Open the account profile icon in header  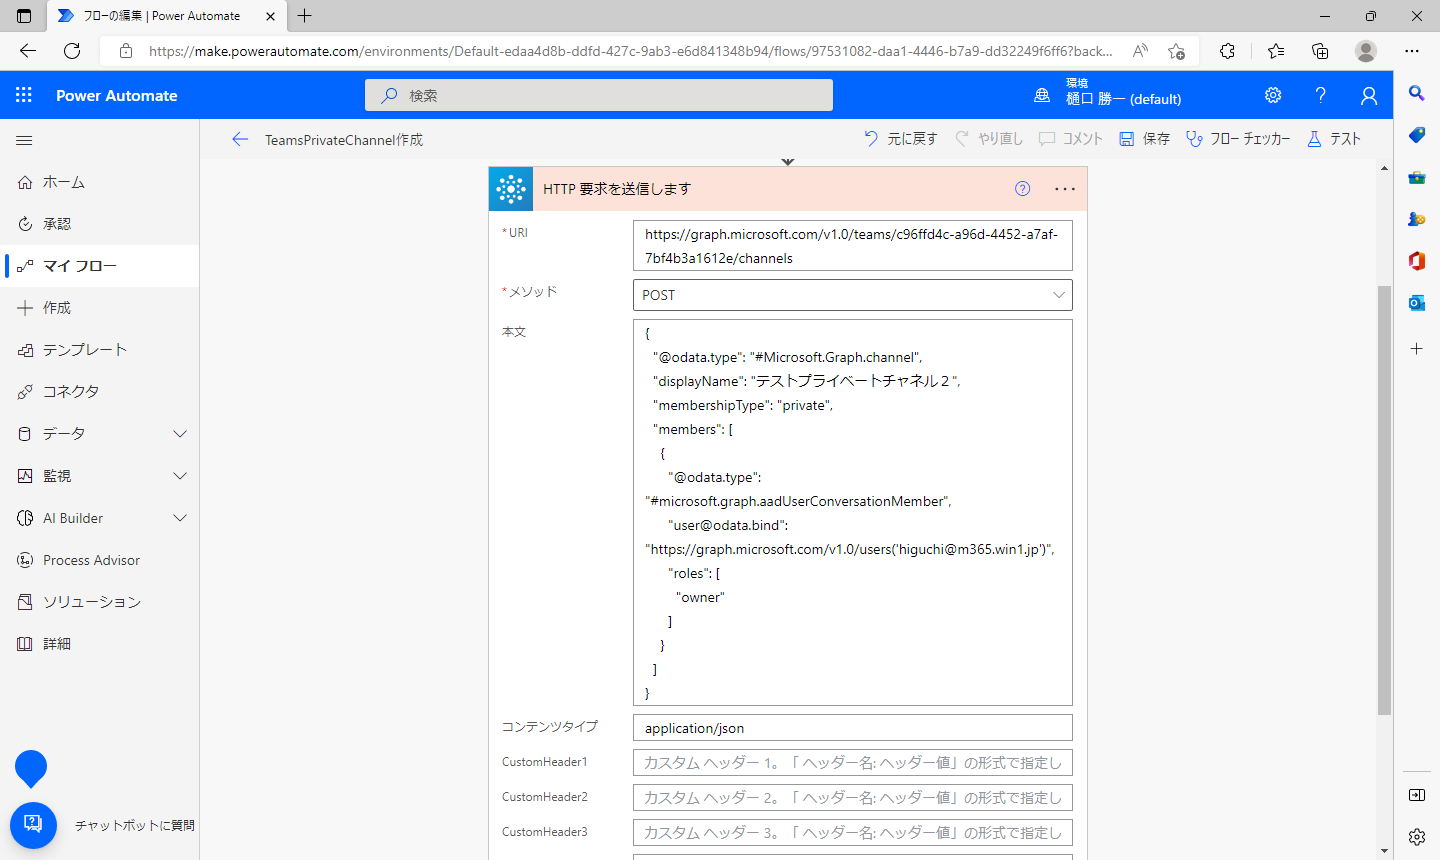[x=1369, y=95]
